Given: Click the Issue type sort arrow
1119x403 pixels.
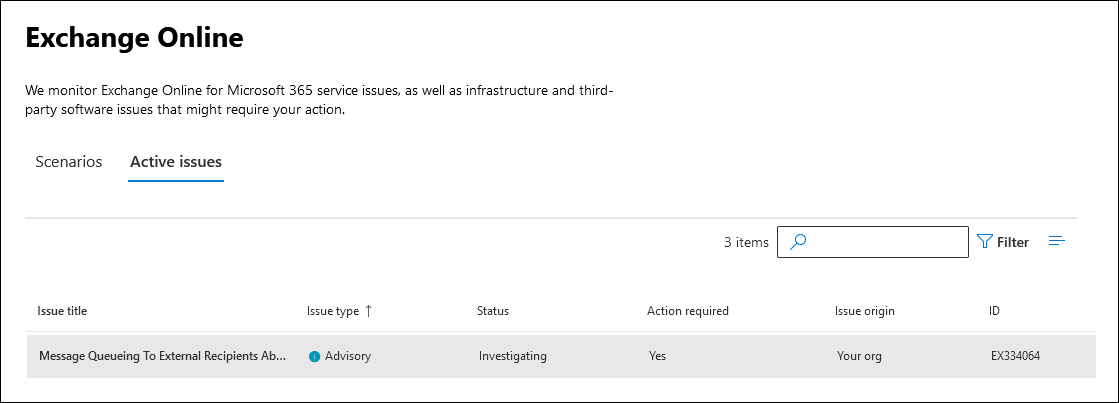Looking at the screenshot, I should point(369,311).
